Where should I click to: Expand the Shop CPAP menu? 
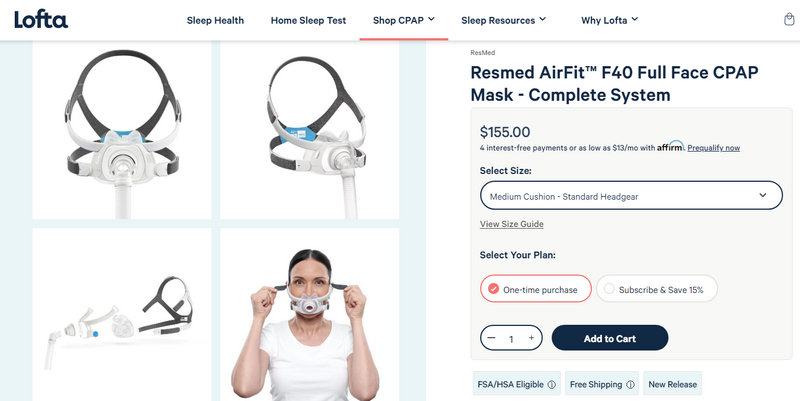pyautogui.click(x=404, y=20)
